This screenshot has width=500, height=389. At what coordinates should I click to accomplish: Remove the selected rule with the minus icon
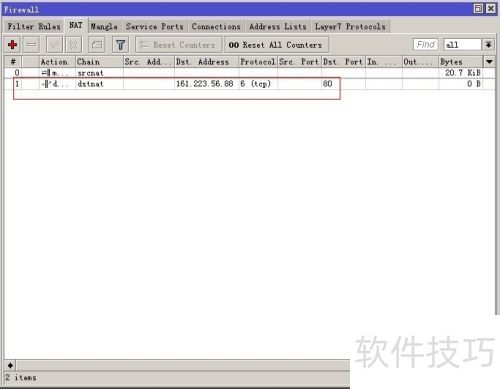click(31, 45)
